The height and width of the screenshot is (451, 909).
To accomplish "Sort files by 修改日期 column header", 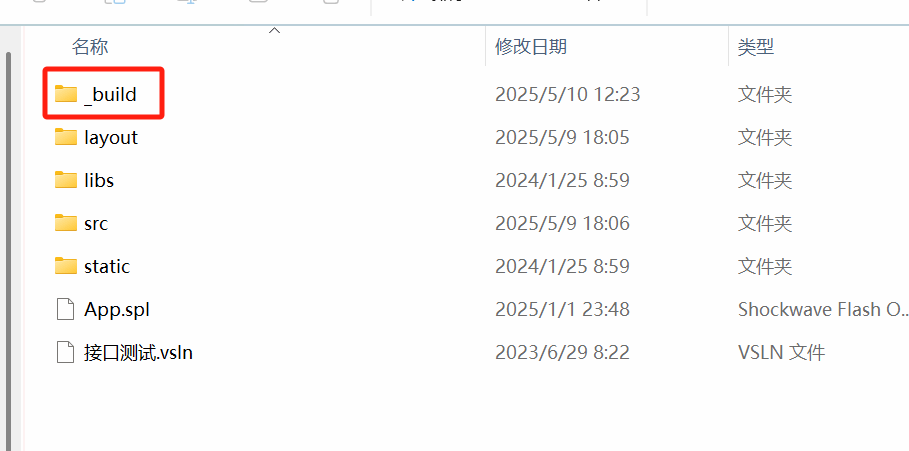I will click(531, 46).
